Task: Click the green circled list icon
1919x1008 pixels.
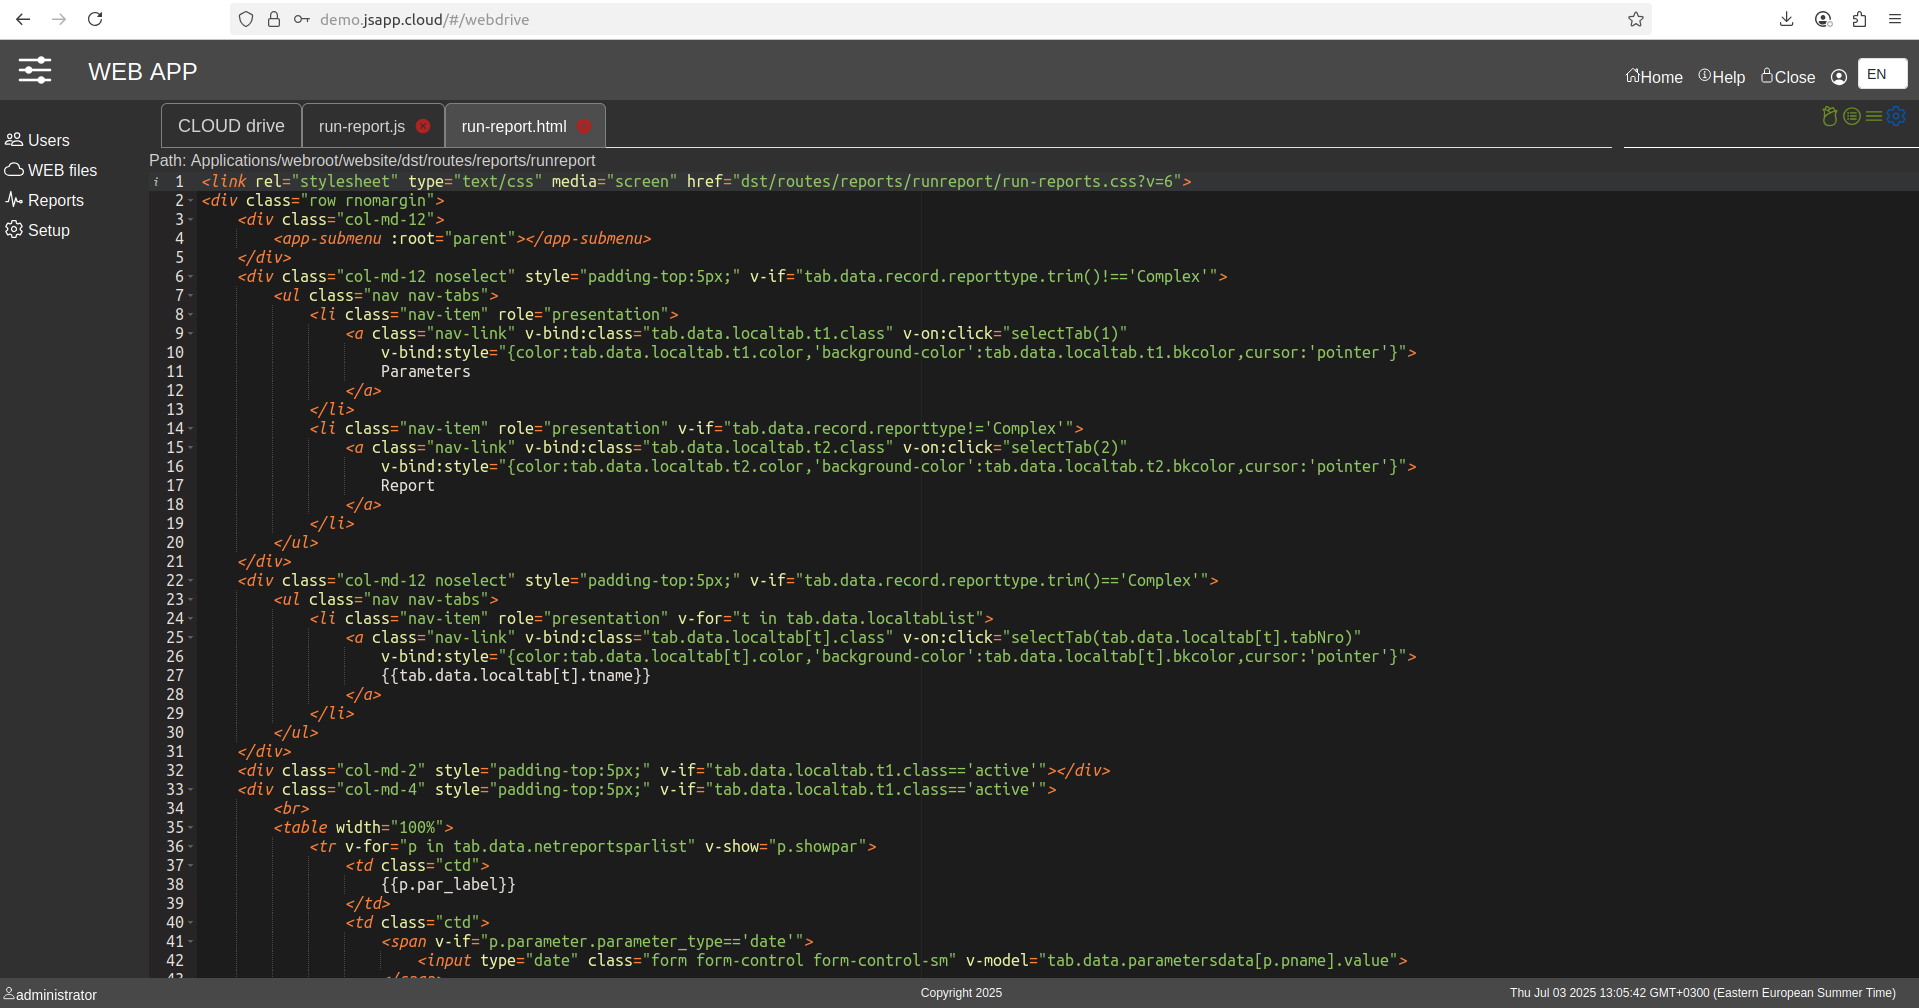Action: point(1852,116)
